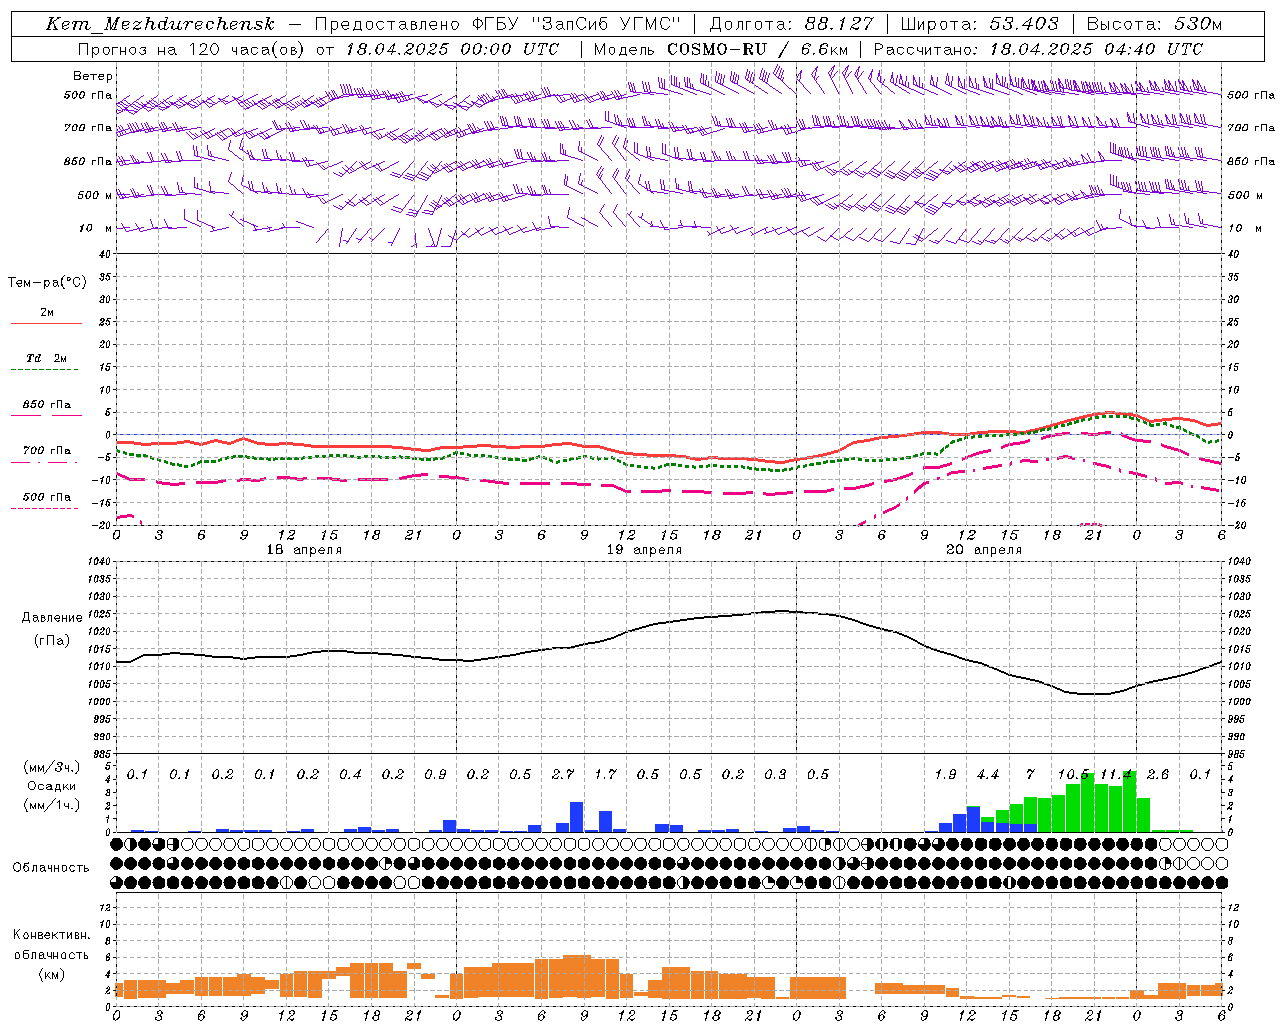
Task: Click the black pressure curve at its peak
Action: [x=784, y=611]
